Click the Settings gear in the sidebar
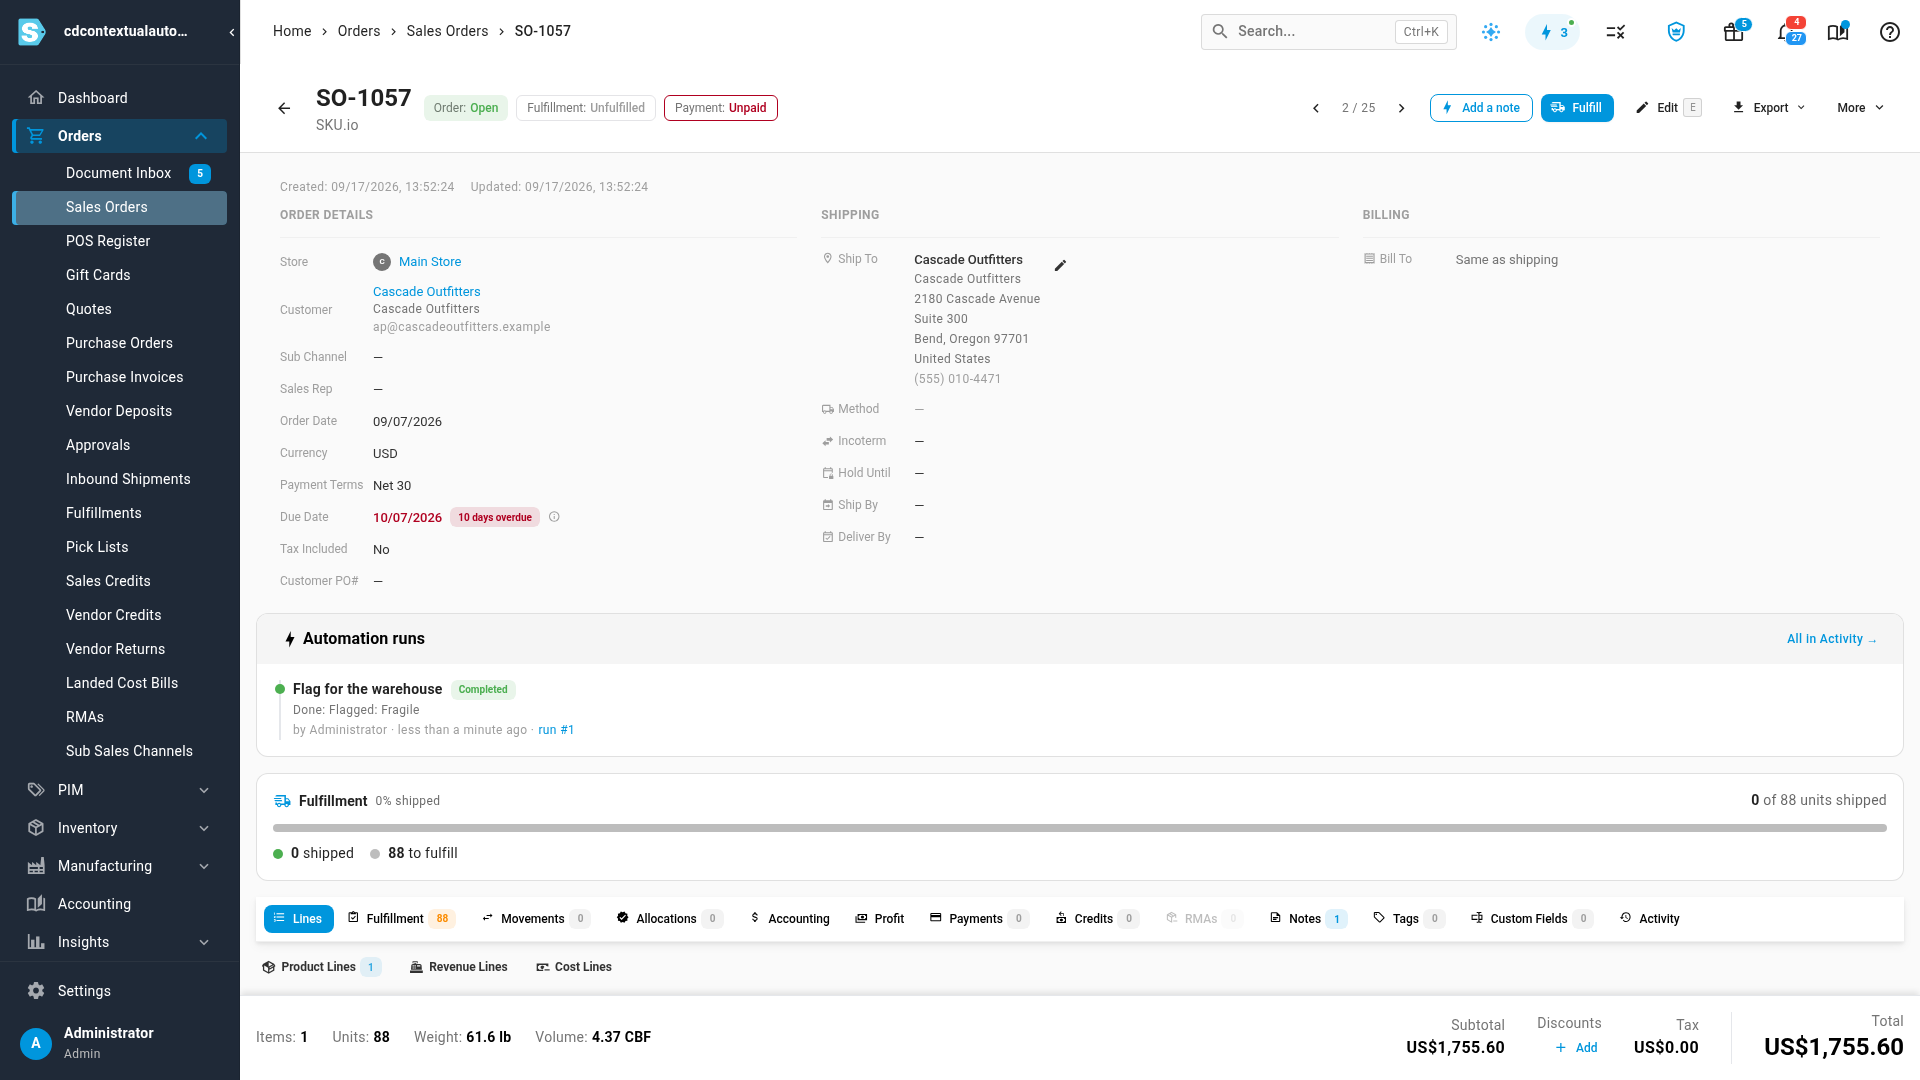 (x=36, y=991)
